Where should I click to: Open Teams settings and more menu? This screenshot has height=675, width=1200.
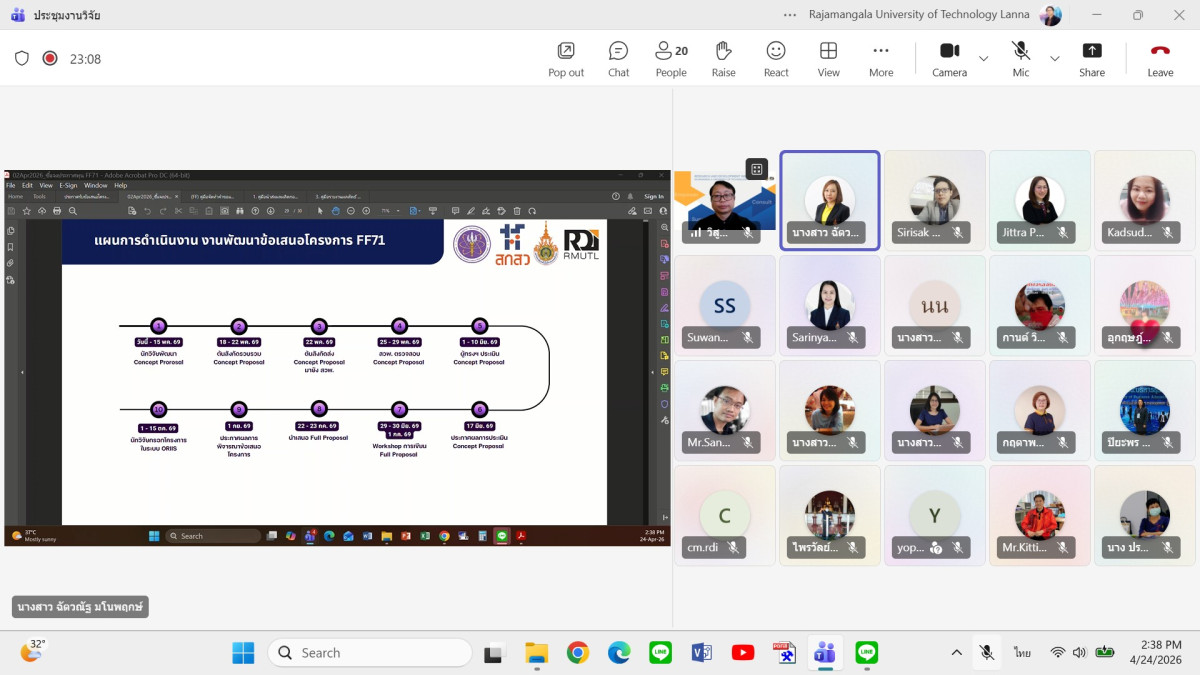pos(791,15)
